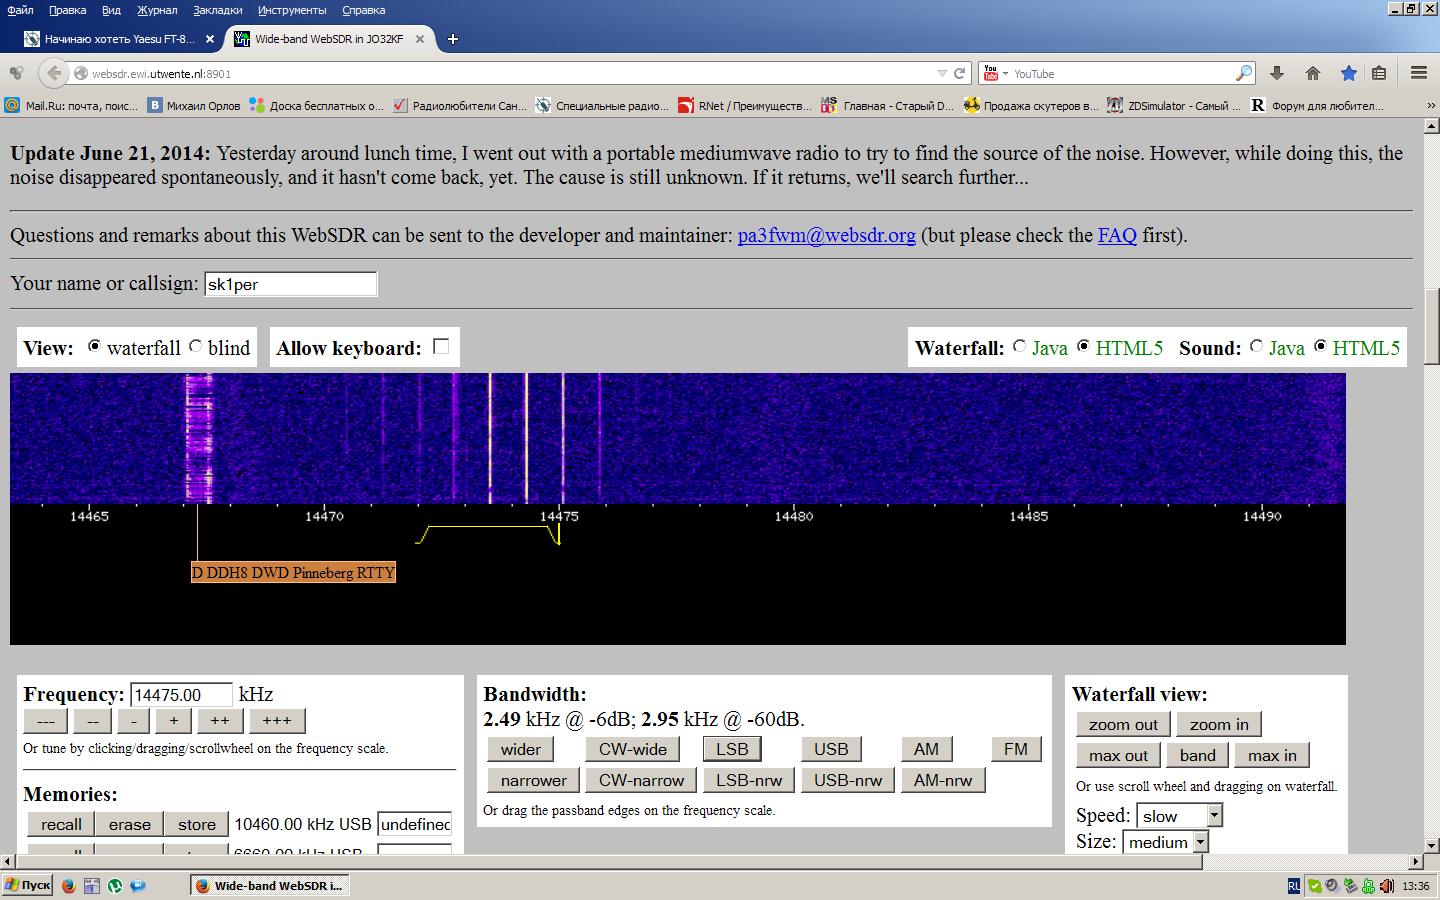This screenshot has height=900, width=1440.
Task: Click the Frequency input field
Action: click(x=181, y=695)
